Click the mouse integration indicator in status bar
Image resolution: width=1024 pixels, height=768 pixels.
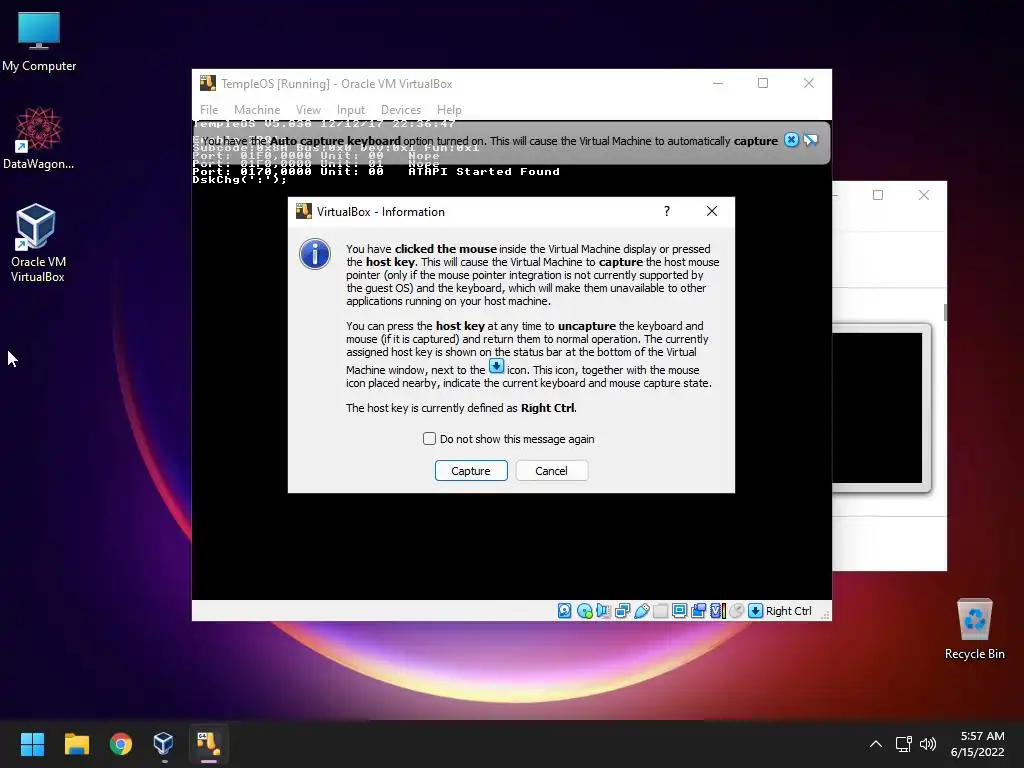pos(737,611)
